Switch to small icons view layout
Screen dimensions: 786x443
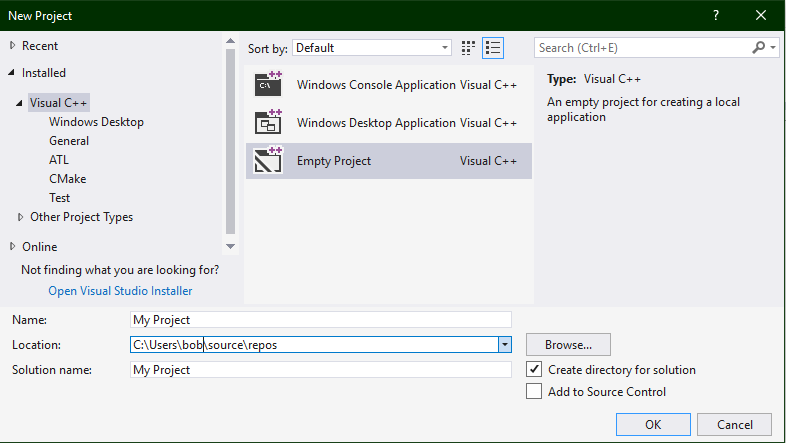tap(469, 48)
